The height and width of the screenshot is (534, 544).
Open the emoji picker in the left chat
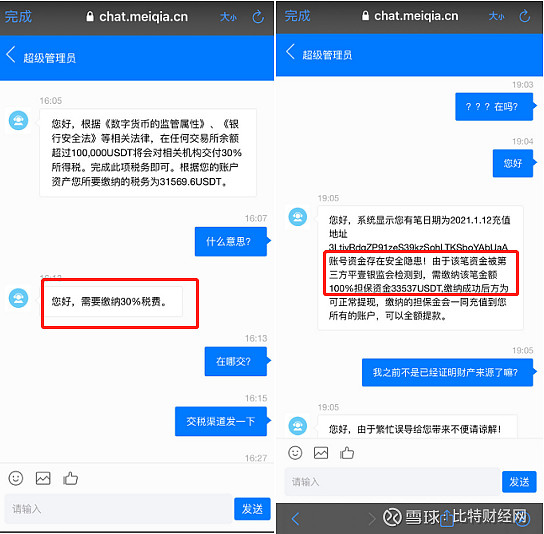pos(16,478)
